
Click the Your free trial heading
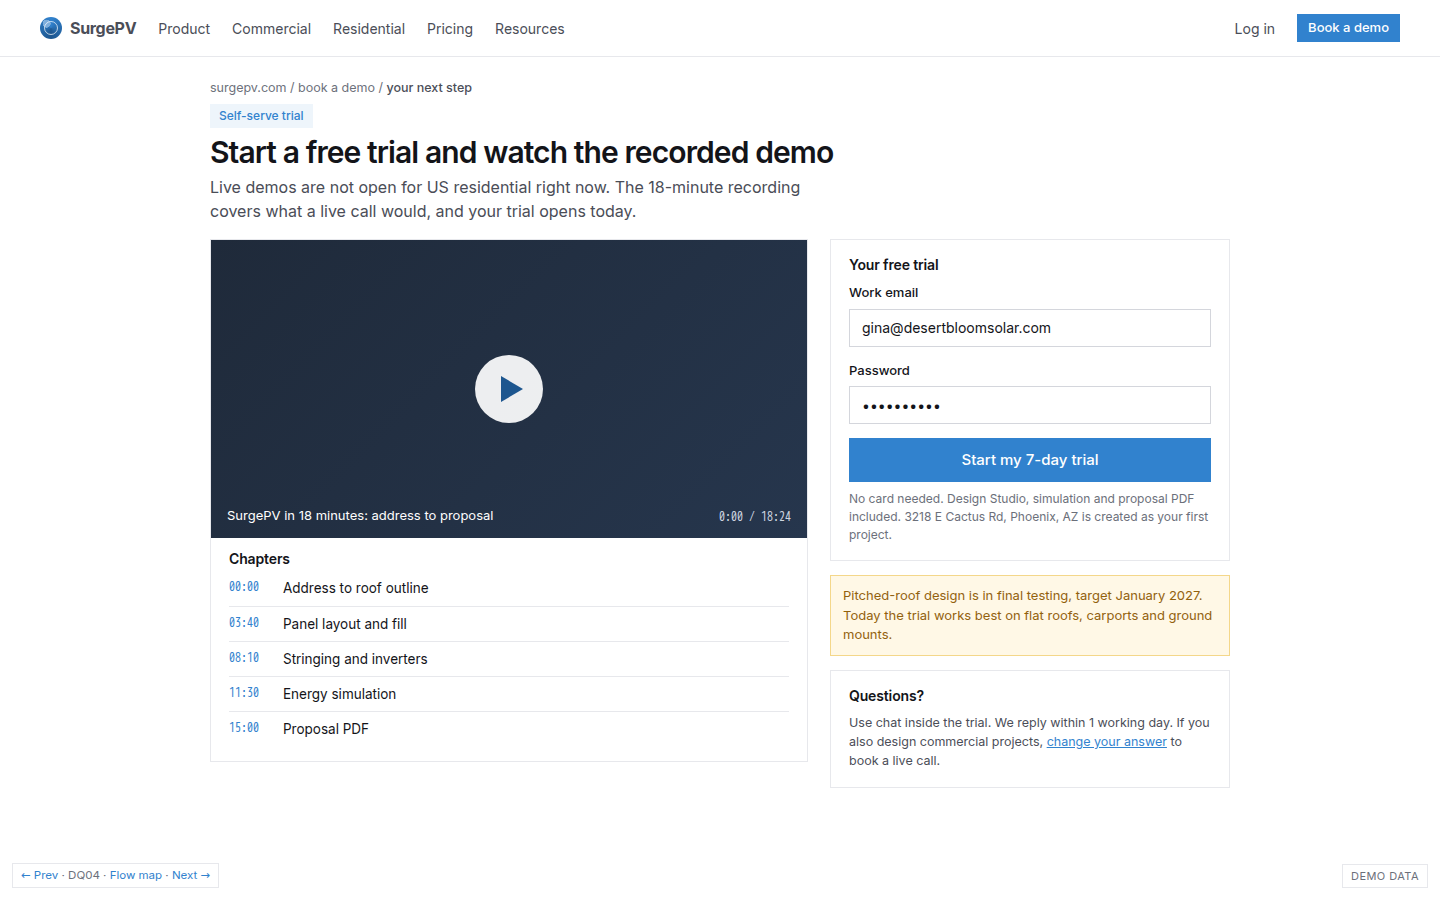(894, 265)
